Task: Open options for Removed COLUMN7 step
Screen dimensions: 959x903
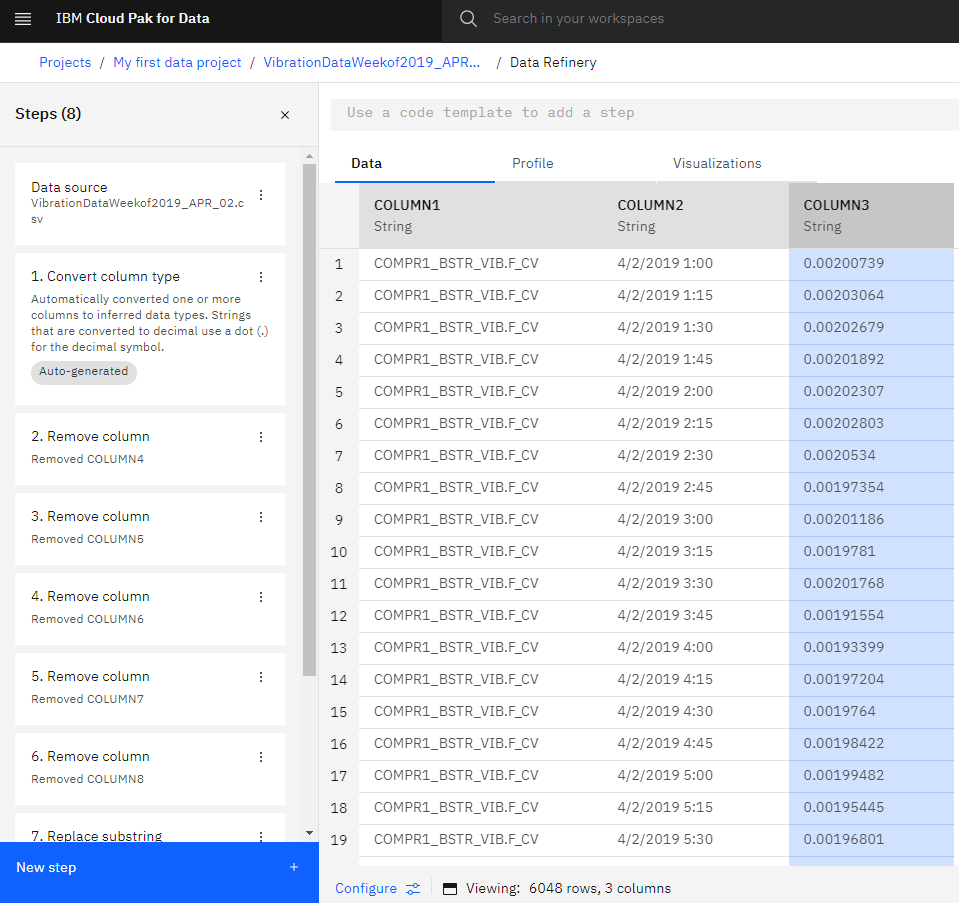Action: pos(261,677)
